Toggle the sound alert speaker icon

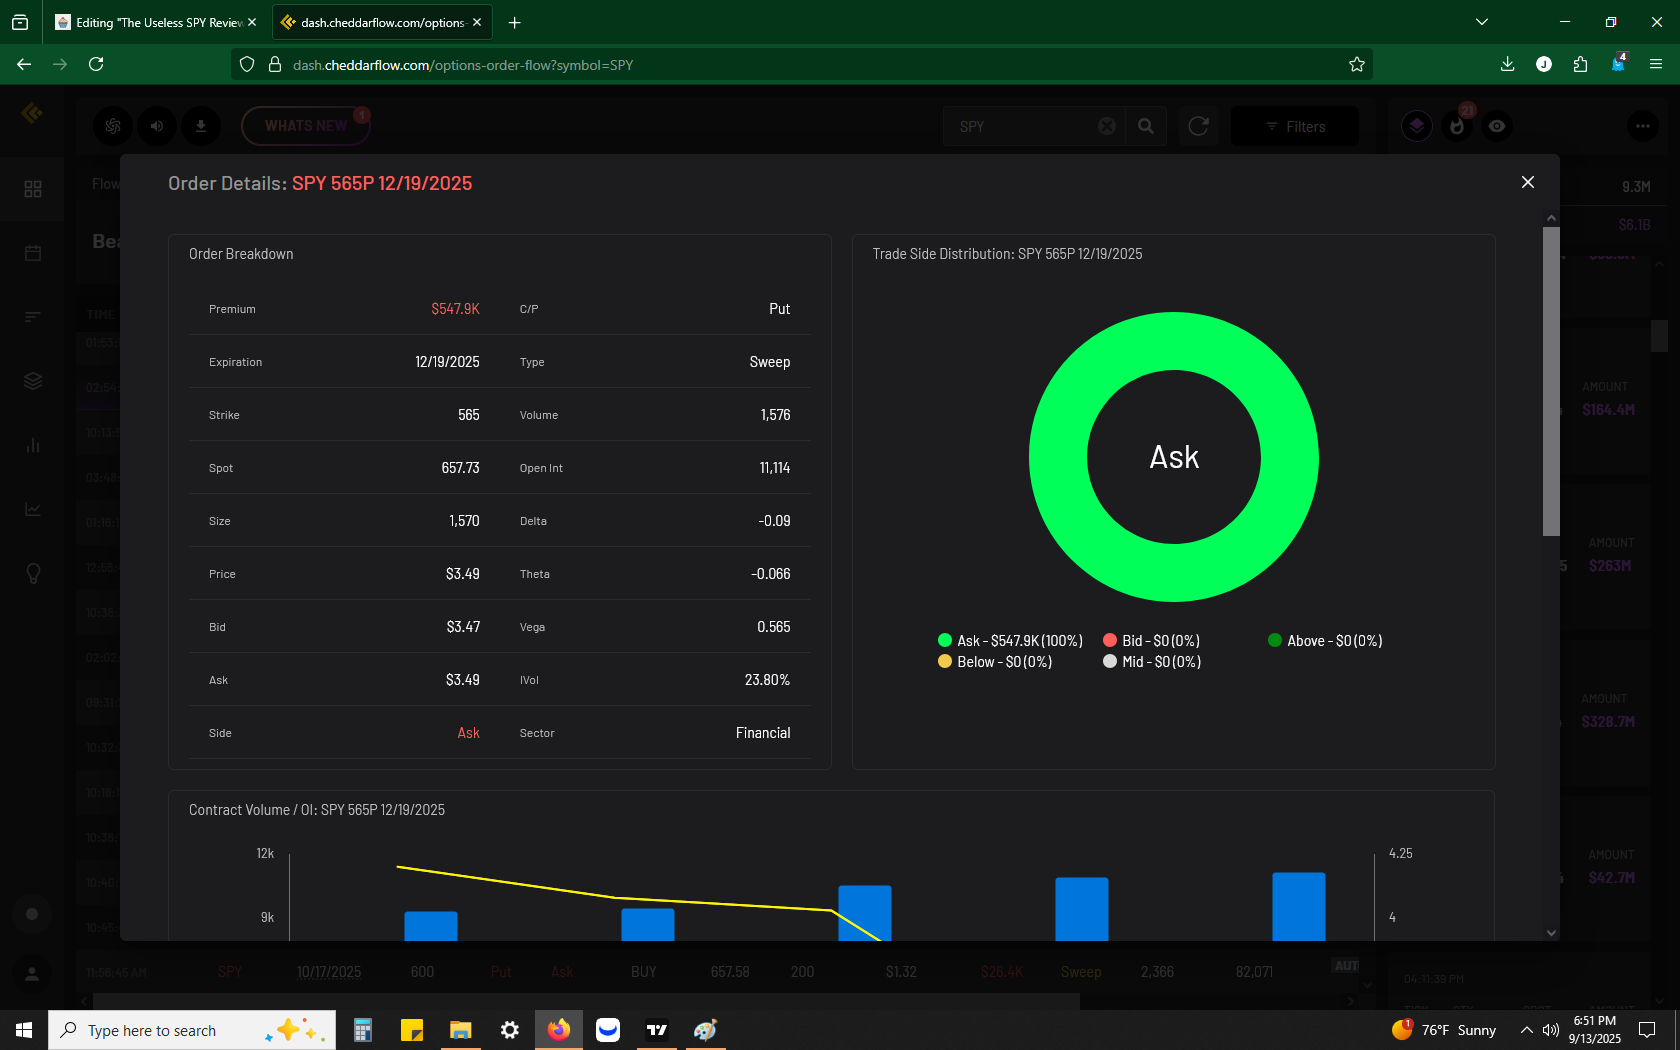click(157, 126)
